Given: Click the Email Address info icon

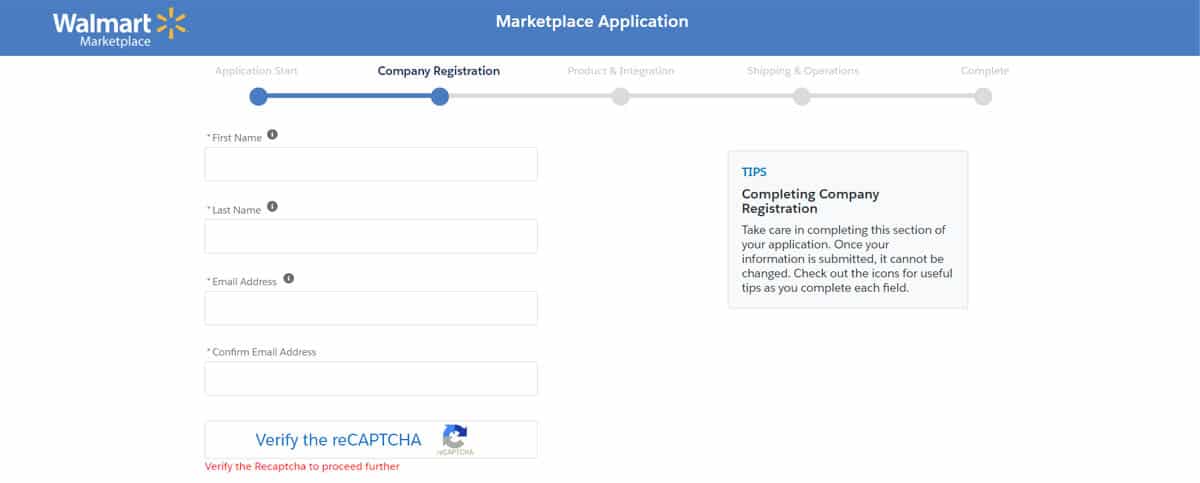Looking at the screenshot, I should click(x=289, y=279).
